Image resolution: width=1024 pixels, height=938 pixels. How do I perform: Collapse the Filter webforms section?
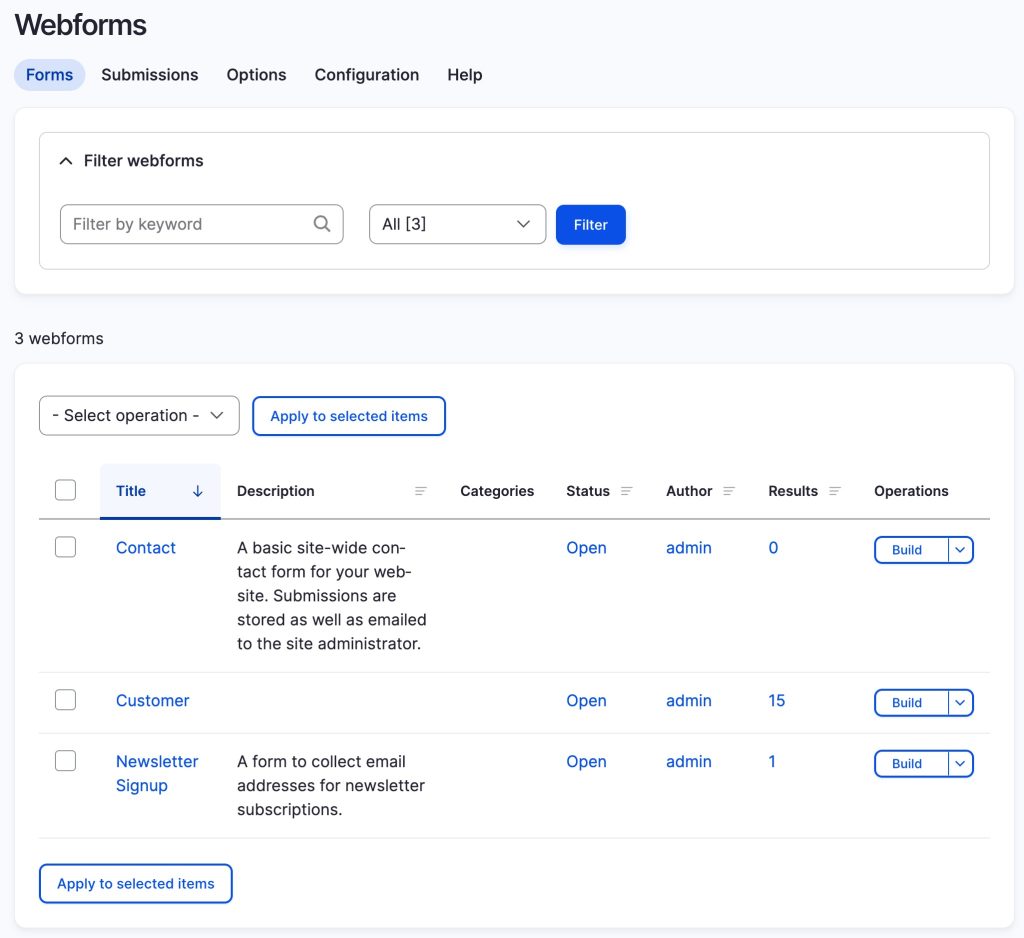coord(131,161)
